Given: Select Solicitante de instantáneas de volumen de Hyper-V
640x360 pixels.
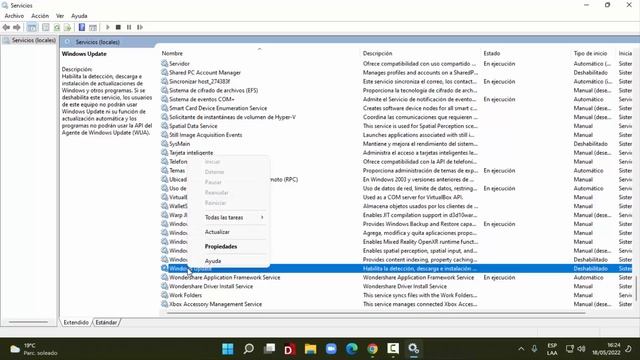Looking at the screenshot, I should [x=232, y=117].
